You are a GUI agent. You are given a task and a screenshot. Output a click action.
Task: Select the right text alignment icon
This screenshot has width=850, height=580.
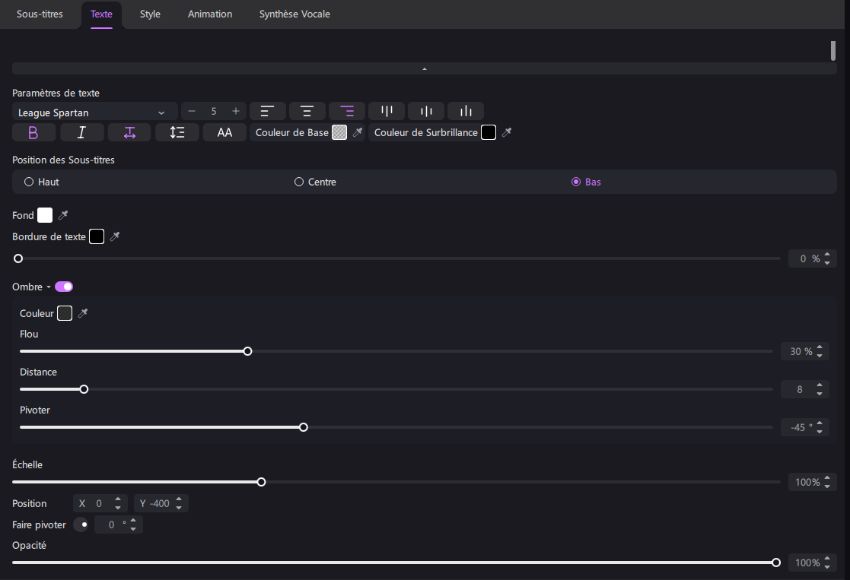point(347,111)
